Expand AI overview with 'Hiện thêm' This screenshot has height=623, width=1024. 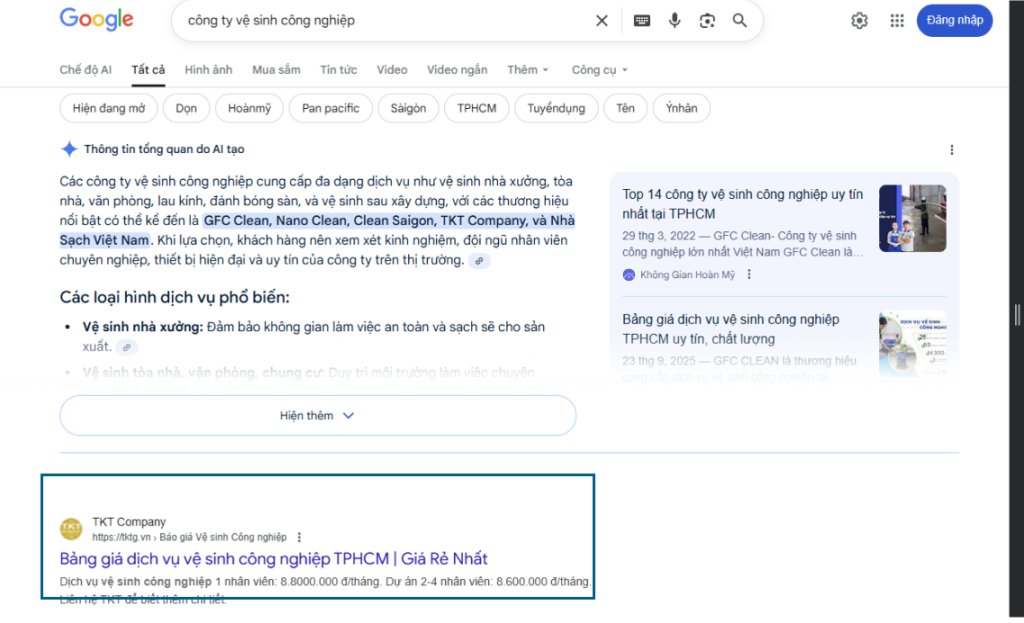317,415
